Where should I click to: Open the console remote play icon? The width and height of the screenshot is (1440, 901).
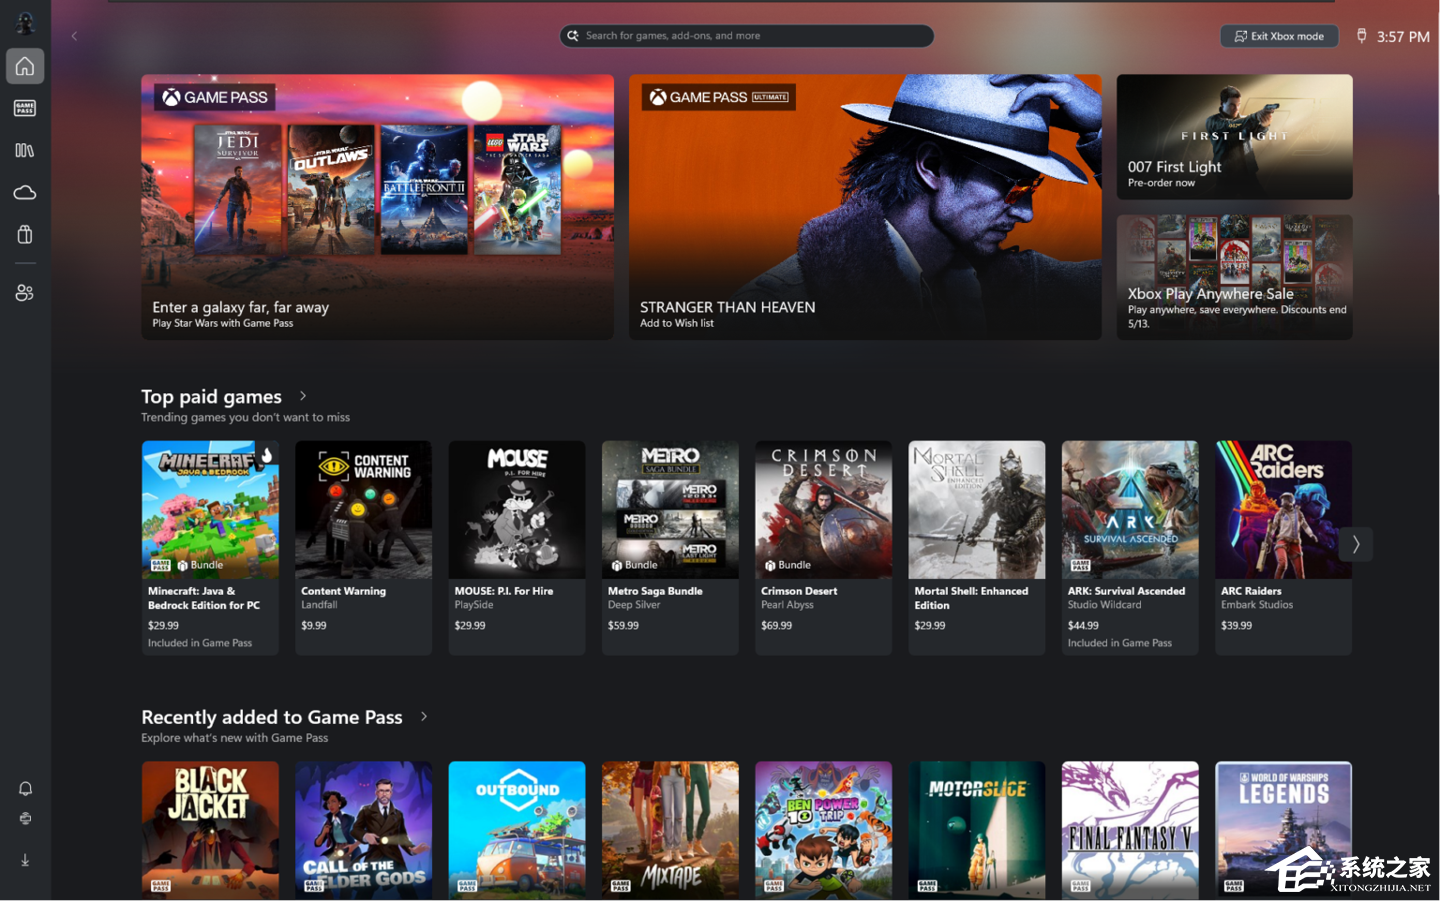point(25,818)
